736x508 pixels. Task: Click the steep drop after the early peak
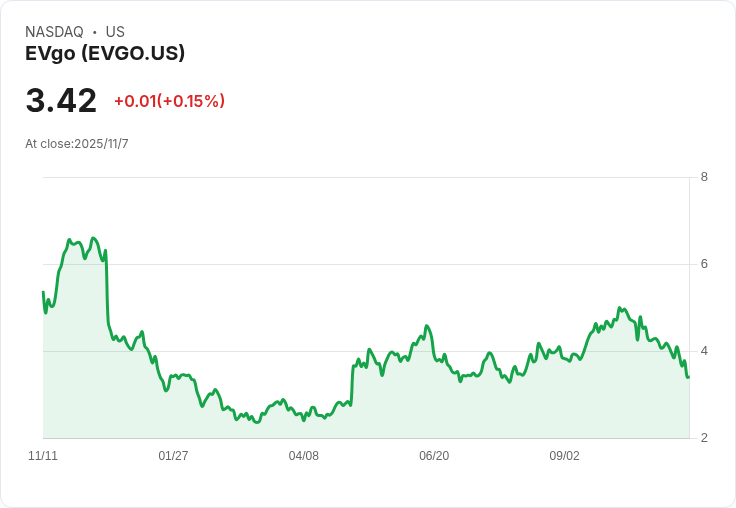coord(106,290)
